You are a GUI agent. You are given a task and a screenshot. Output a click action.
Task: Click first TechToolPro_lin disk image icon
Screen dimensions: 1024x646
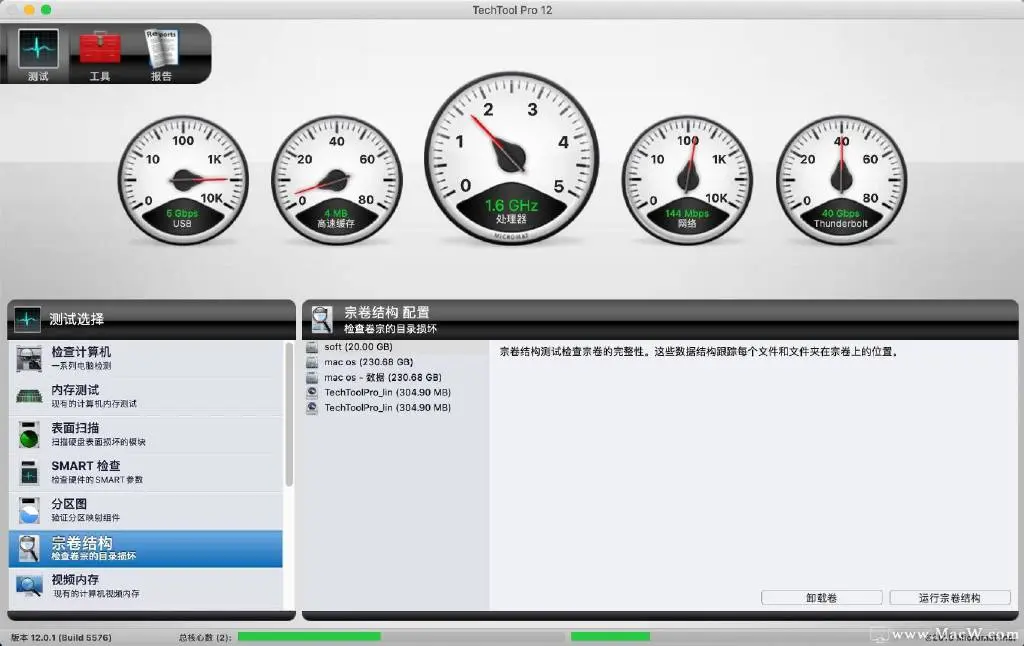click(312, 393)
